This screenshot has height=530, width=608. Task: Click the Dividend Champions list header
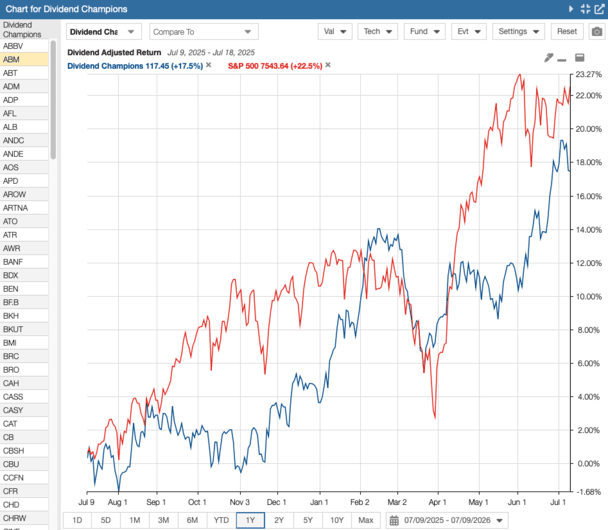point(22,29)
